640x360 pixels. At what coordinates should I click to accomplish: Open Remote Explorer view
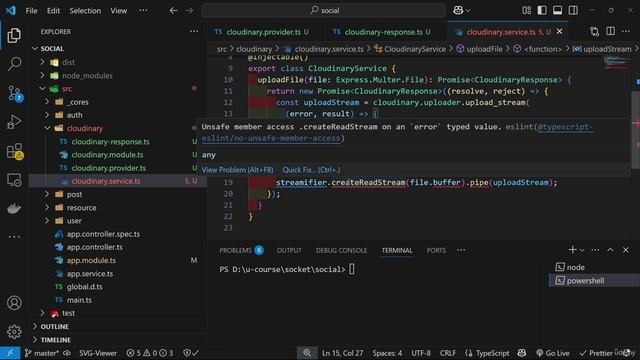click(14, 180)
